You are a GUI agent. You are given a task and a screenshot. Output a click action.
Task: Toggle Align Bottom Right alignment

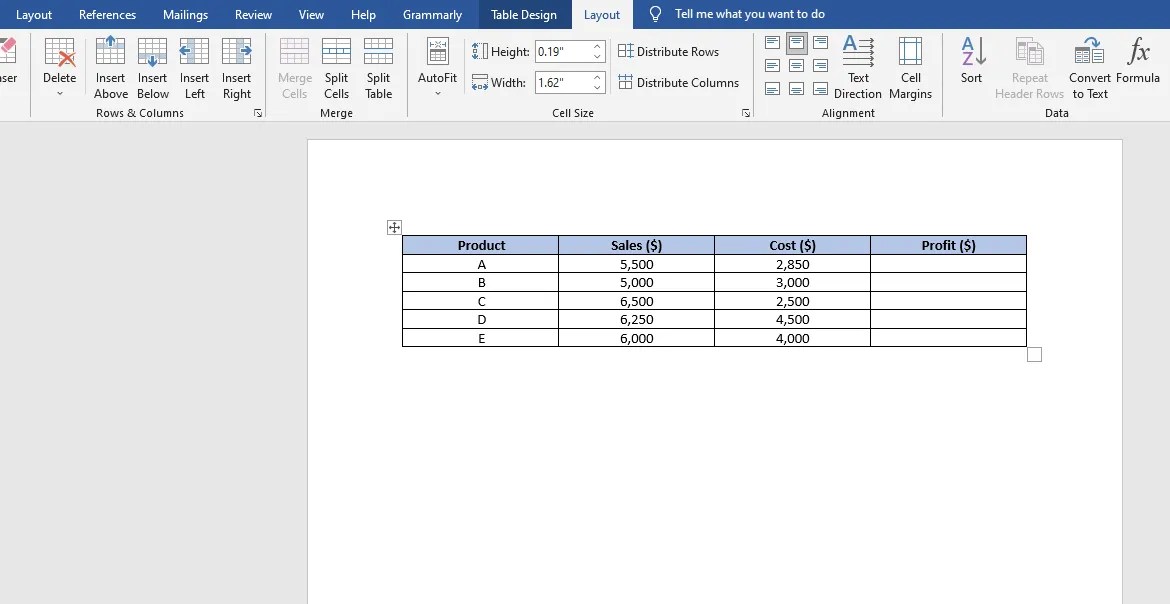pos(821,89)
